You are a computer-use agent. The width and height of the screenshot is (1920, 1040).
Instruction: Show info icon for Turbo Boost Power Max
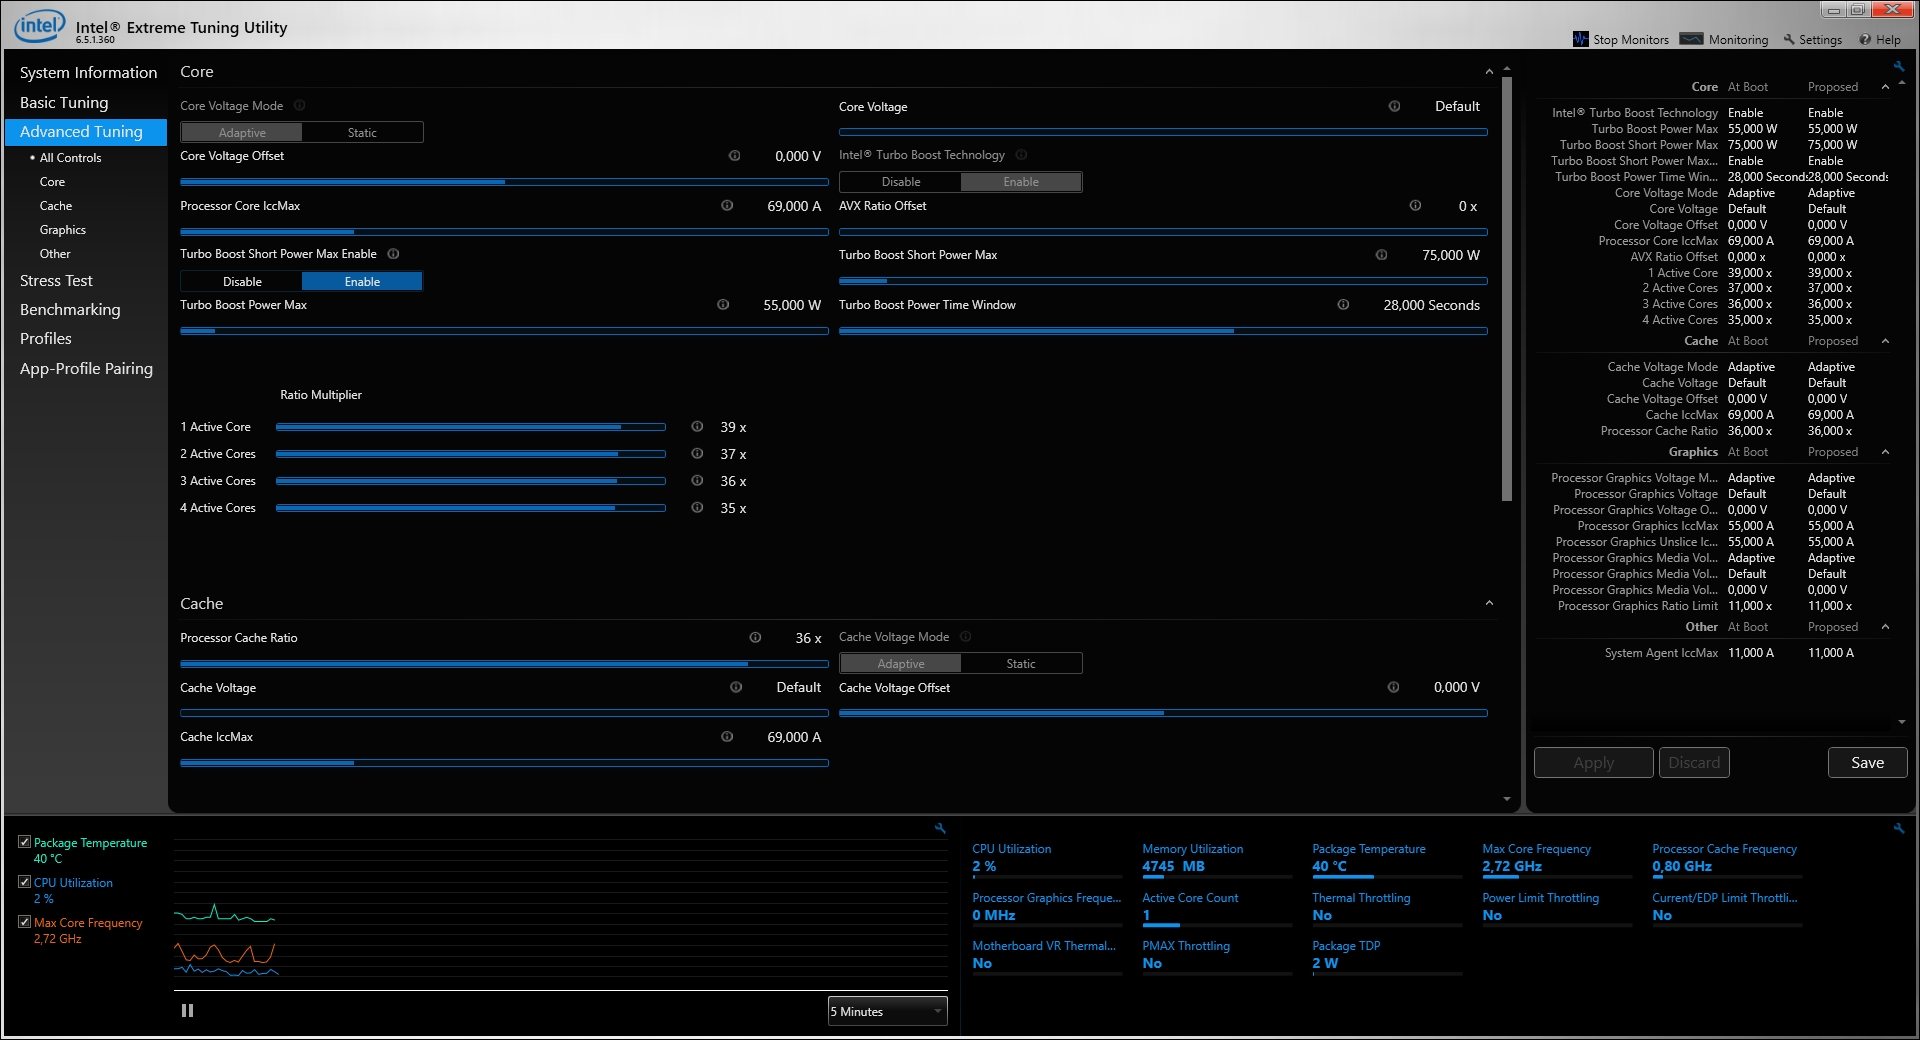point(723,305)
